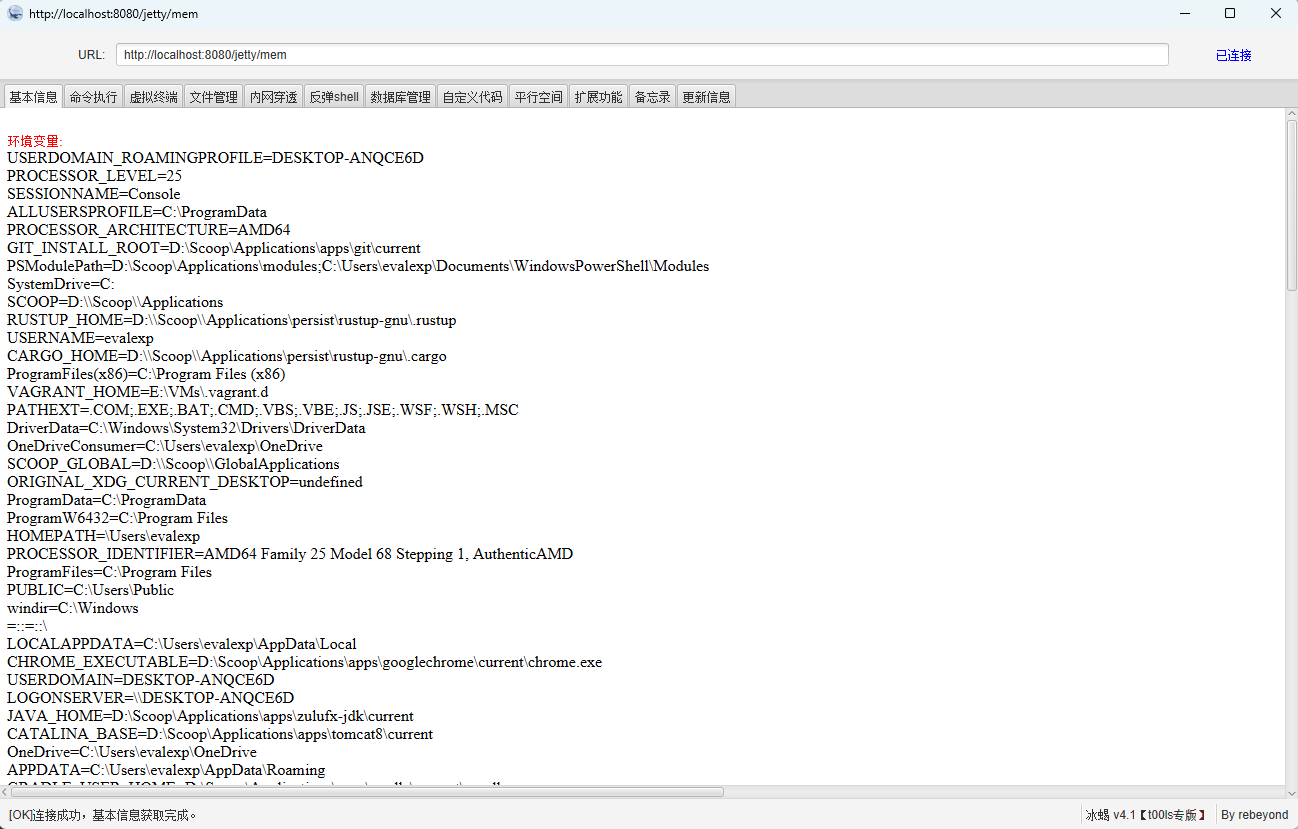Switch to the 基本信息 tab

(x=33, y=97)
